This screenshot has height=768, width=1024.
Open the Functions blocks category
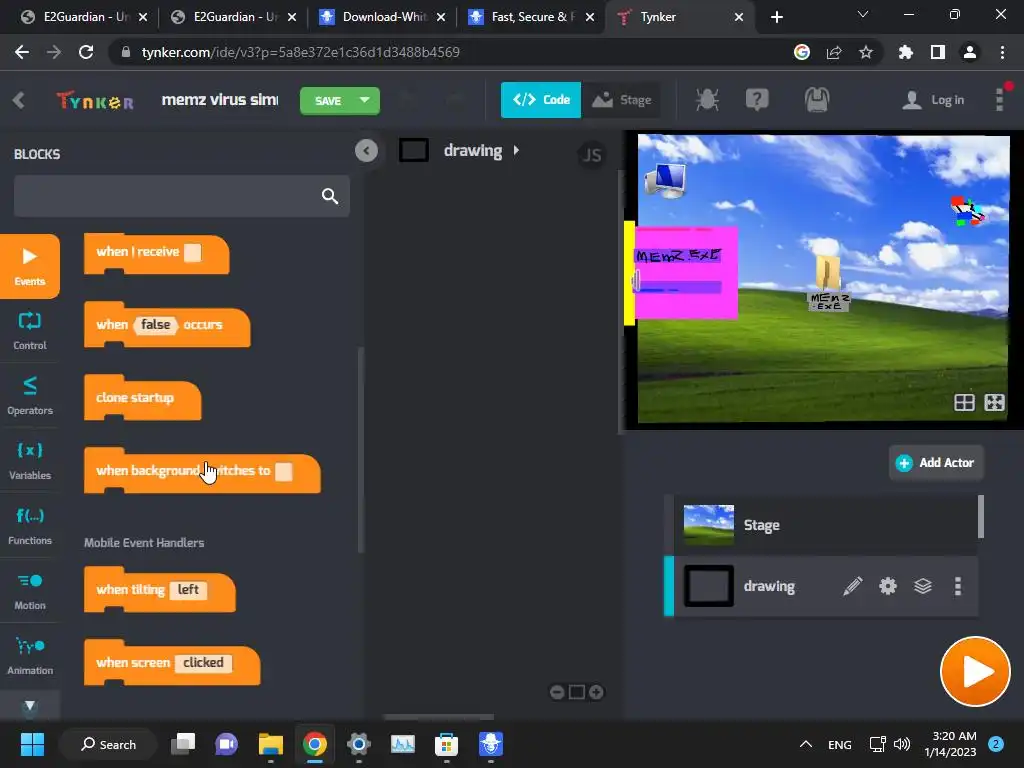pos(29,526)
